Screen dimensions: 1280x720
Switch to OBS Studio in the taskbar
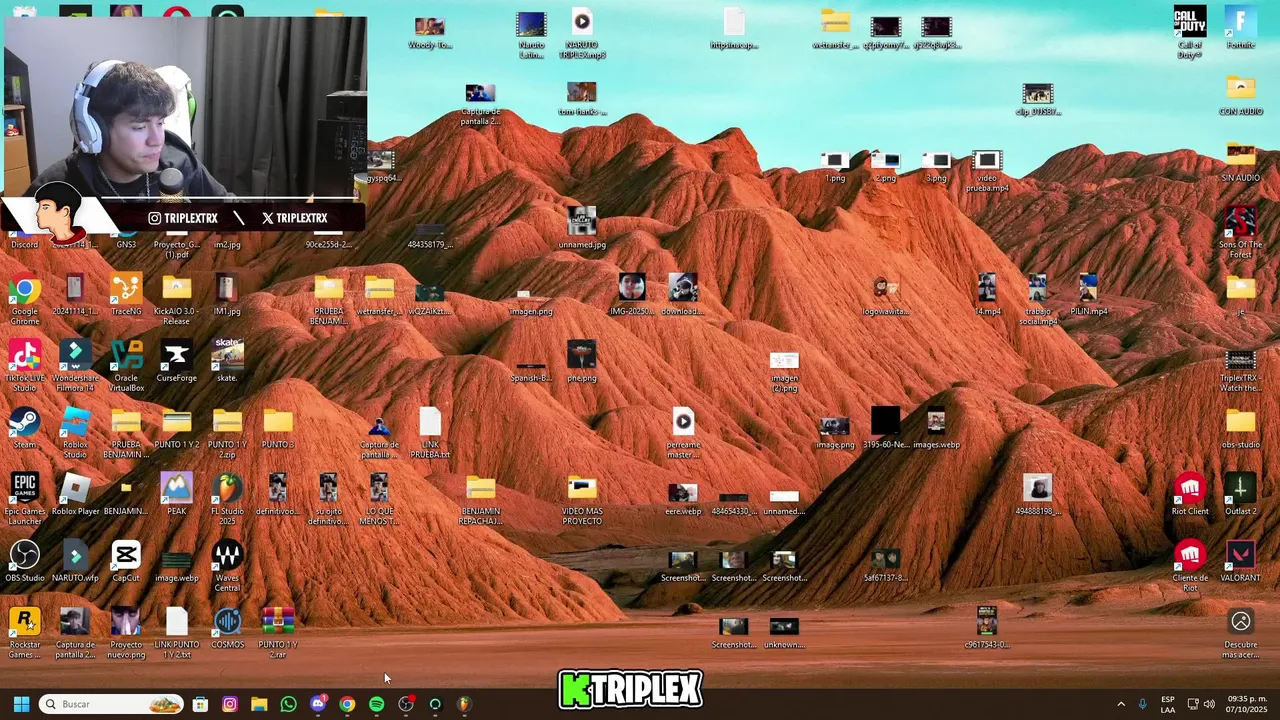pos(406,704)
